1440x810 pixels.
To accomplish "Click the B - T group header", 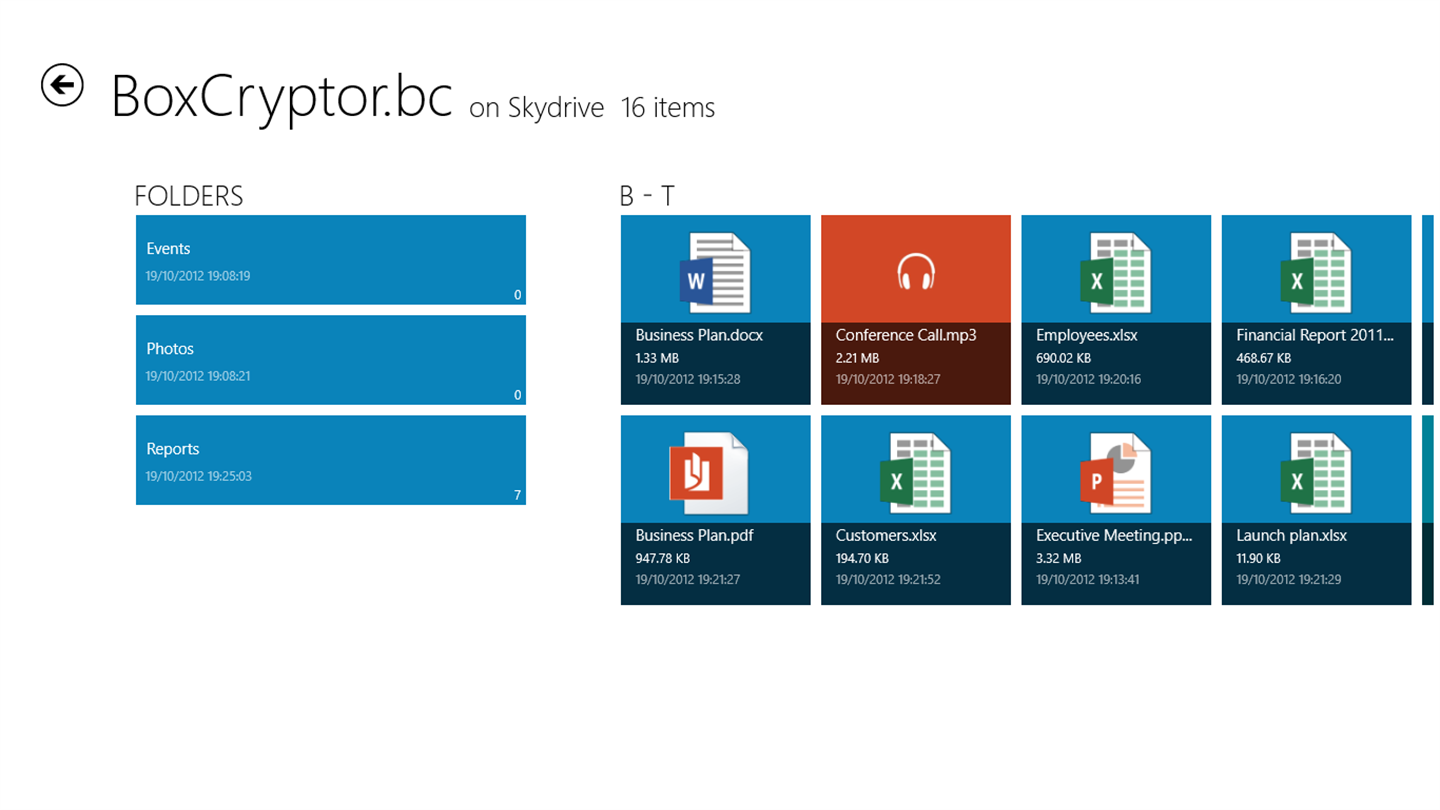I will (x=647, y=197).
